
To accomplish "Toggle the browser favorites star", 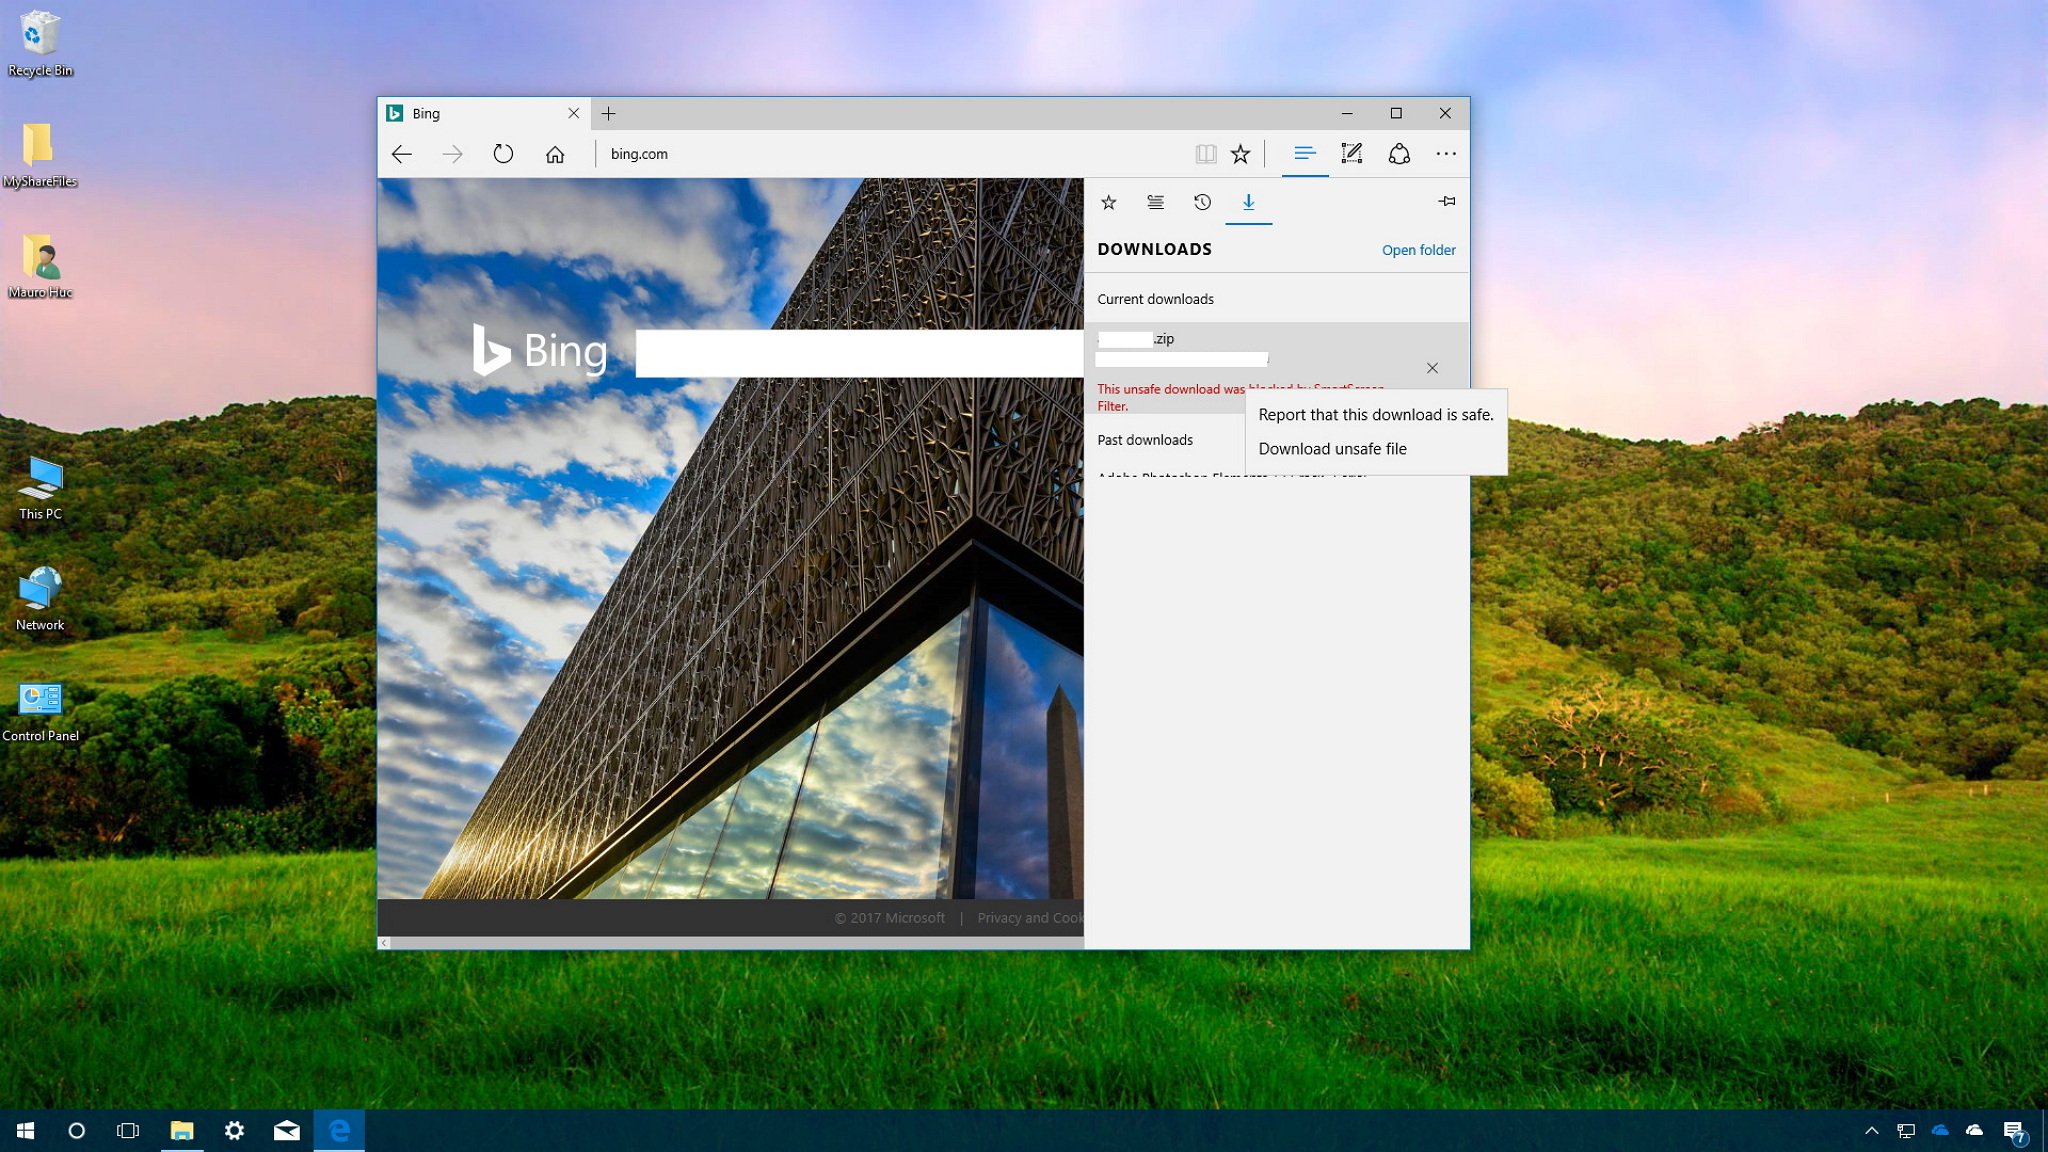I will tap(1241, 153).
